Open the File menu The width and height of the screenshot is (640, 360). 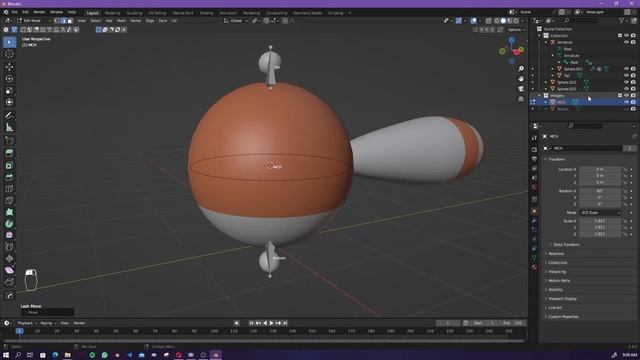click(x=15, y=13)
